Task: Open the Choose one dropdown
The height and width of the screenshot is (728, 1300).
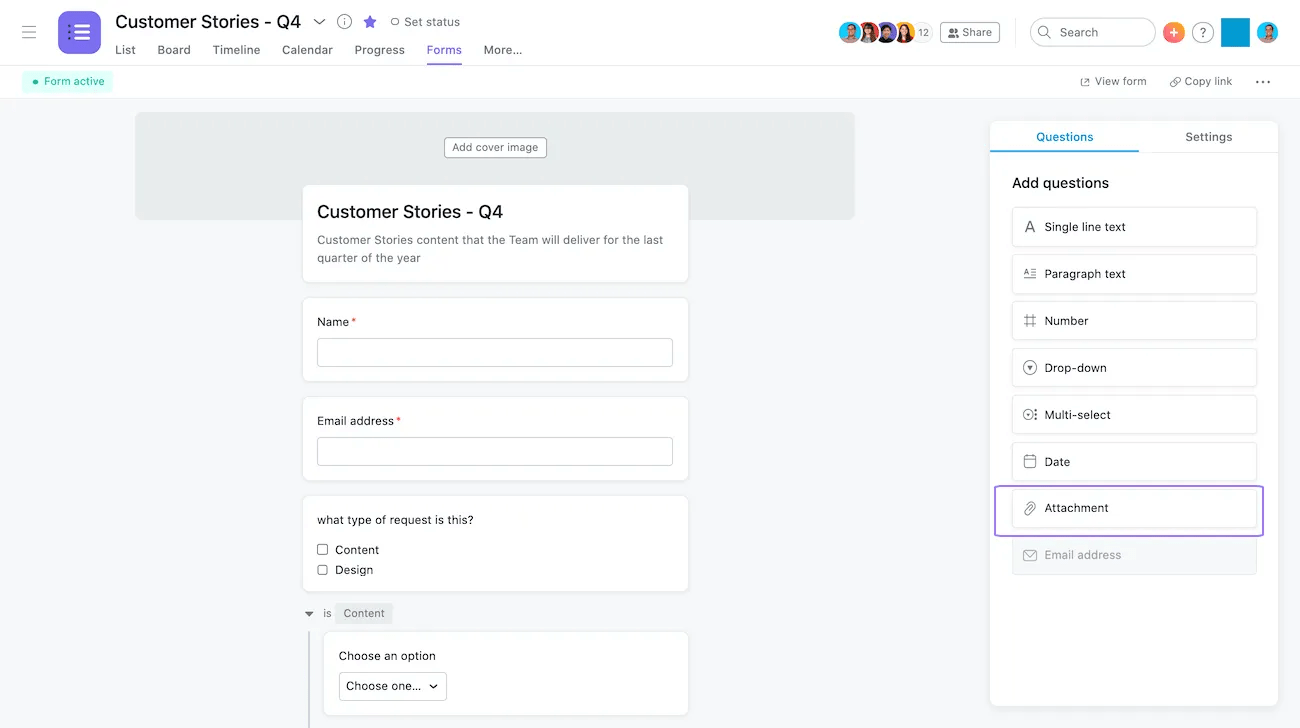Action: point(392,686)
